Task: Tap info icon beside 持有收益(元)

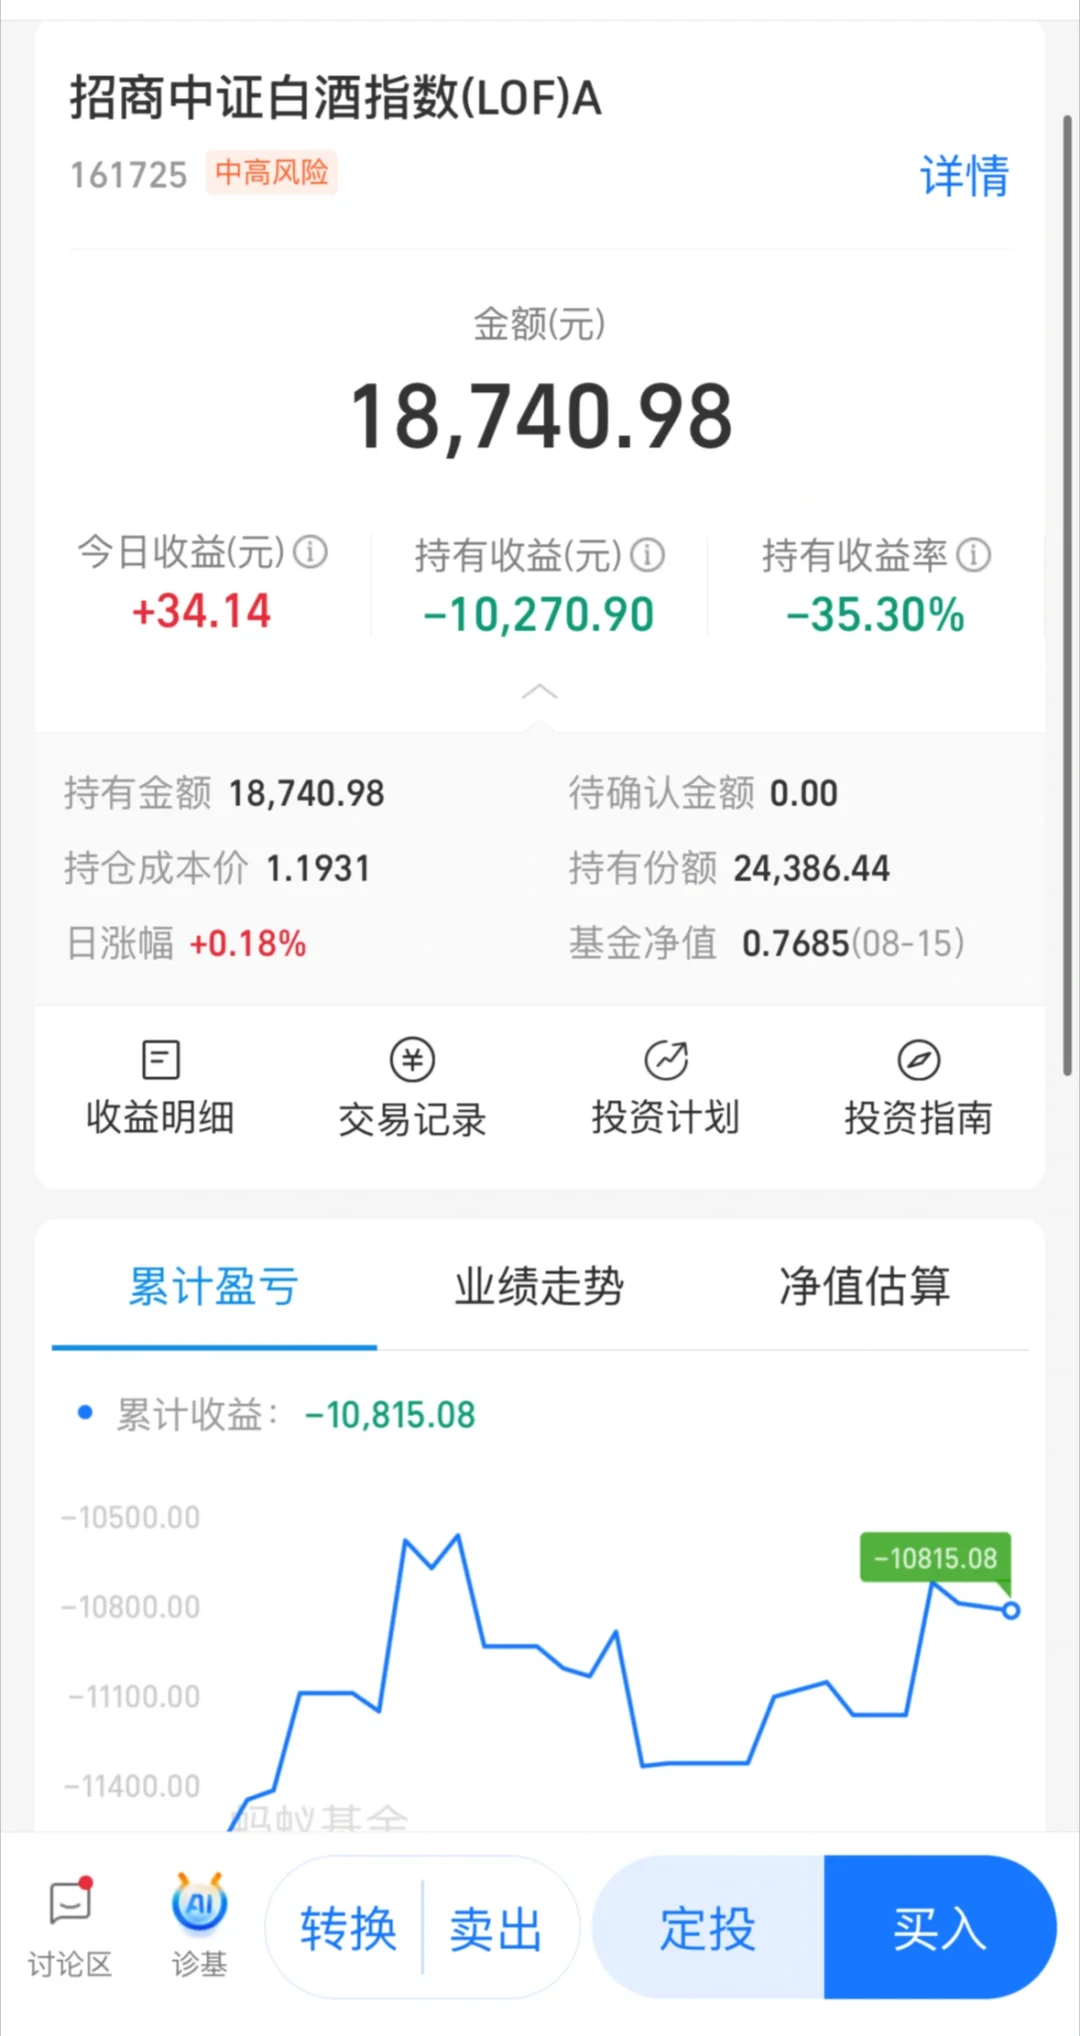Action: [x=647, y=555]
